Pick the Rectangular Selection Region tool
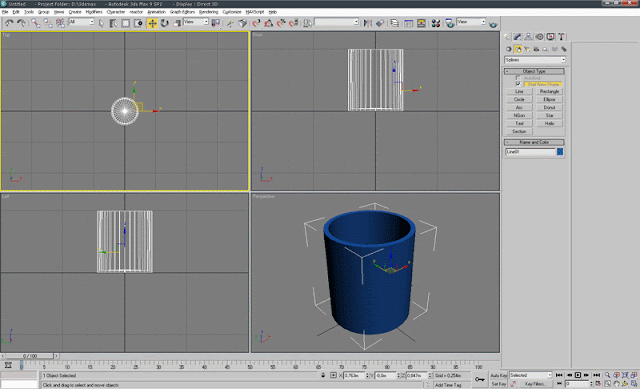This screenshot has height=389, width=640. coord(126,23)
